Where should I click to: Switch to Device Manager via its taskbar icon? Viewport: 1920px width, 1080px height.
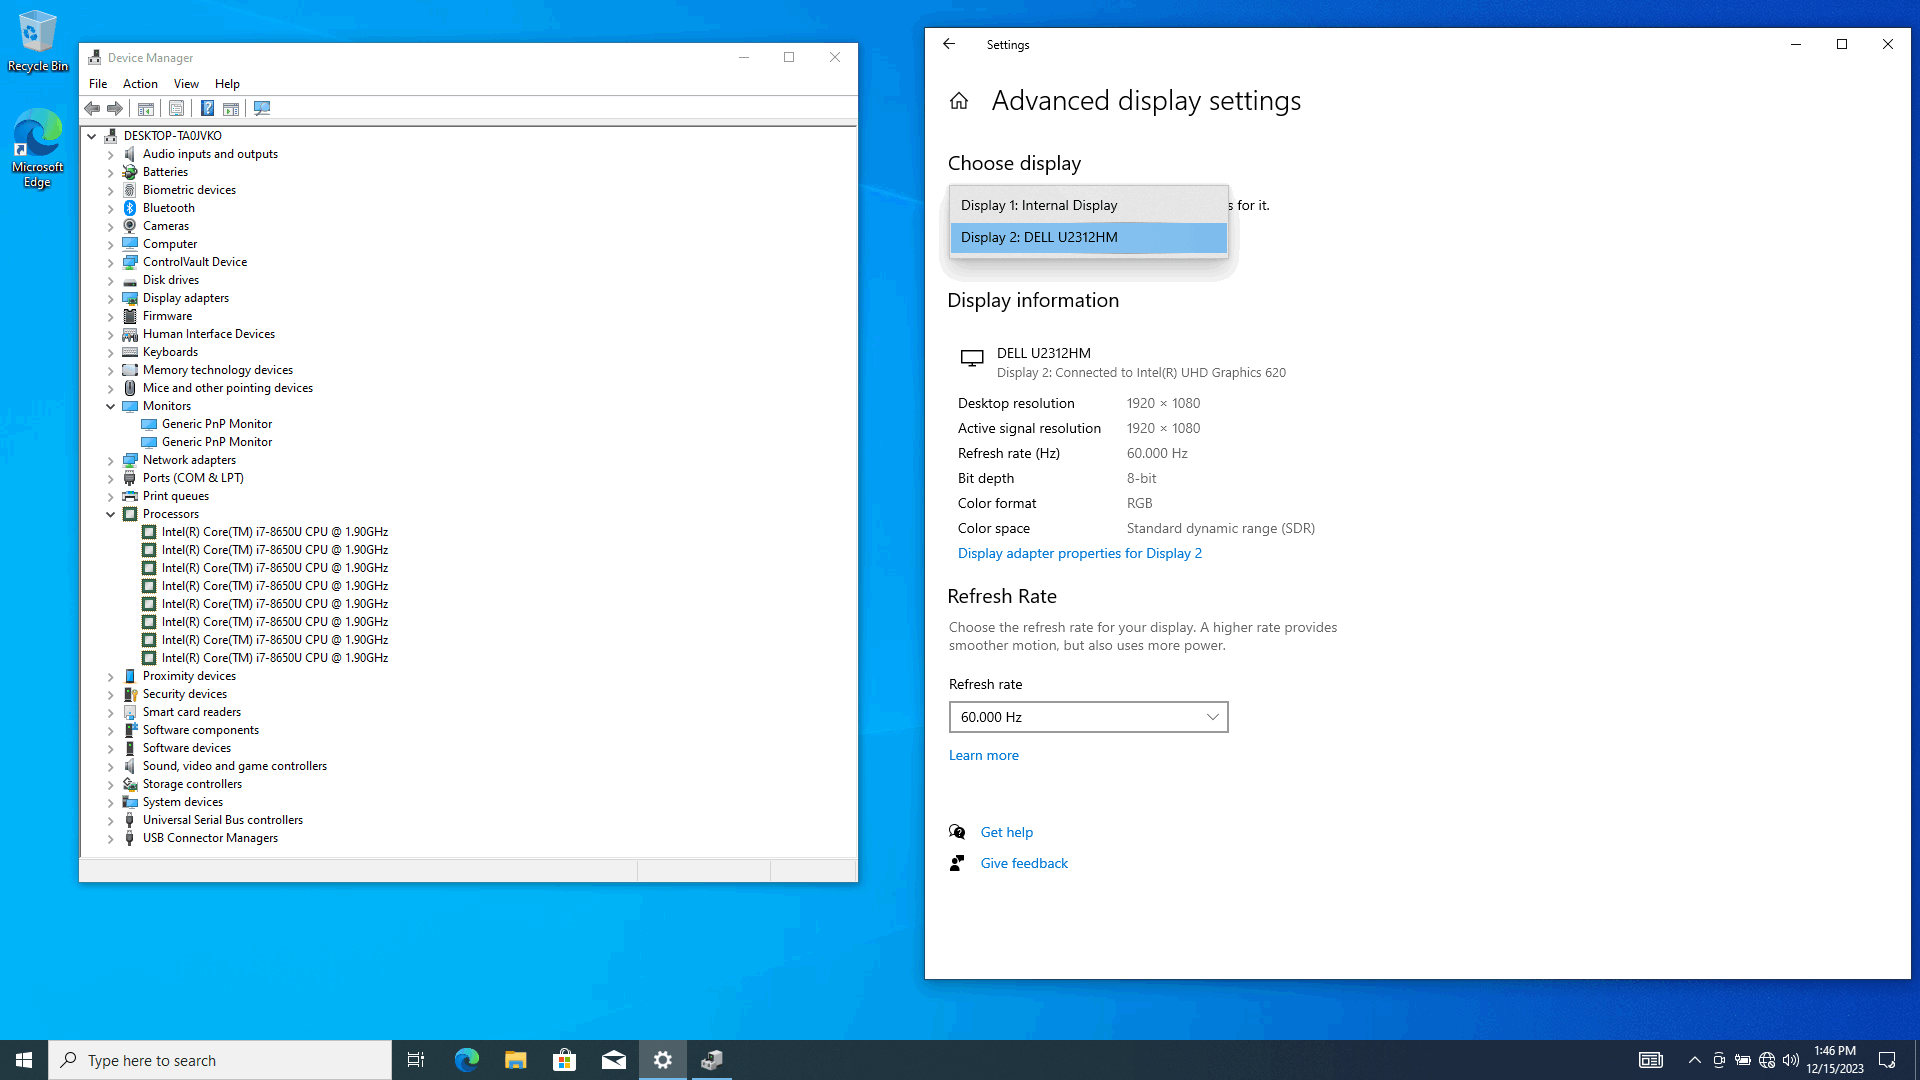pos(711,1060)
